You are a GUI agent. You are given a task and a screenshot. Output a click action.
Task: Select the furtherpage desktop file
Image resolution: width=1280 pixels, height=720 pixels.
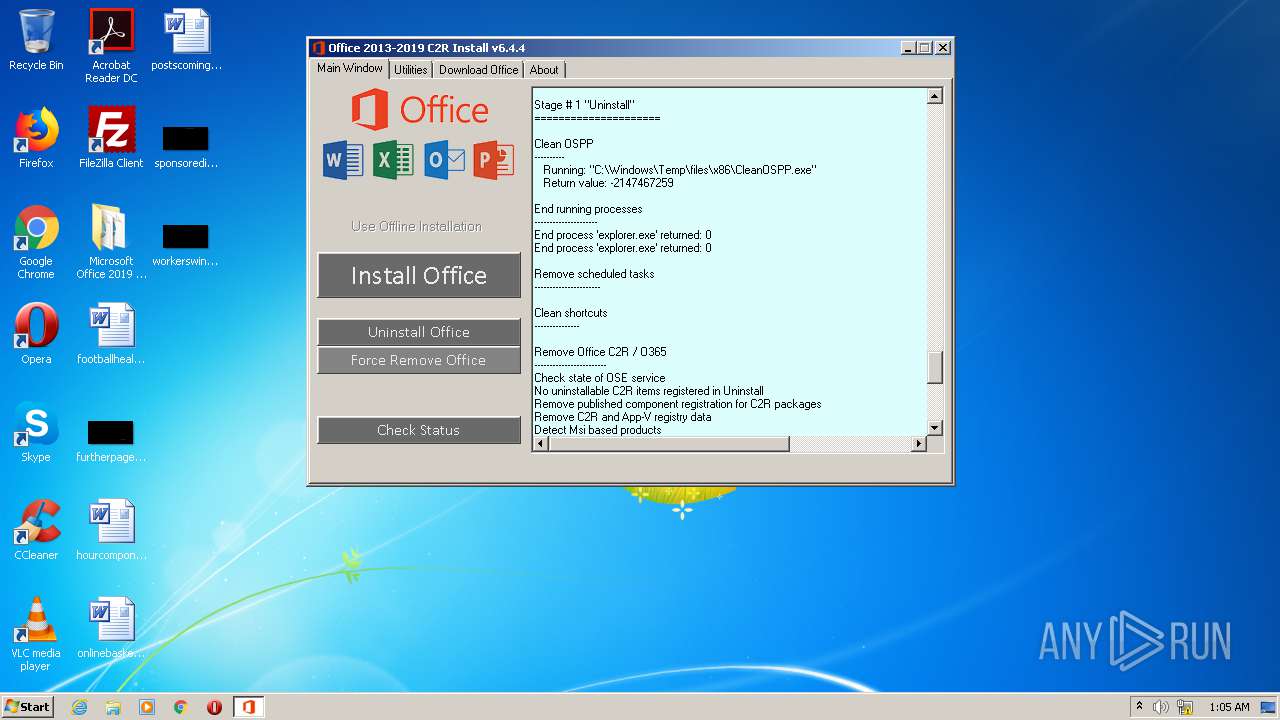[x=111, y=440]
